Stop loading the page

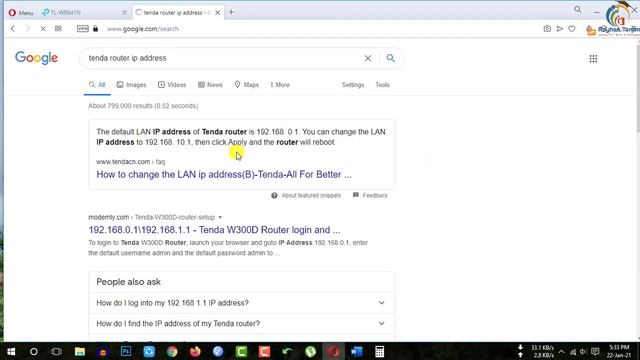[x=43, y=29]
